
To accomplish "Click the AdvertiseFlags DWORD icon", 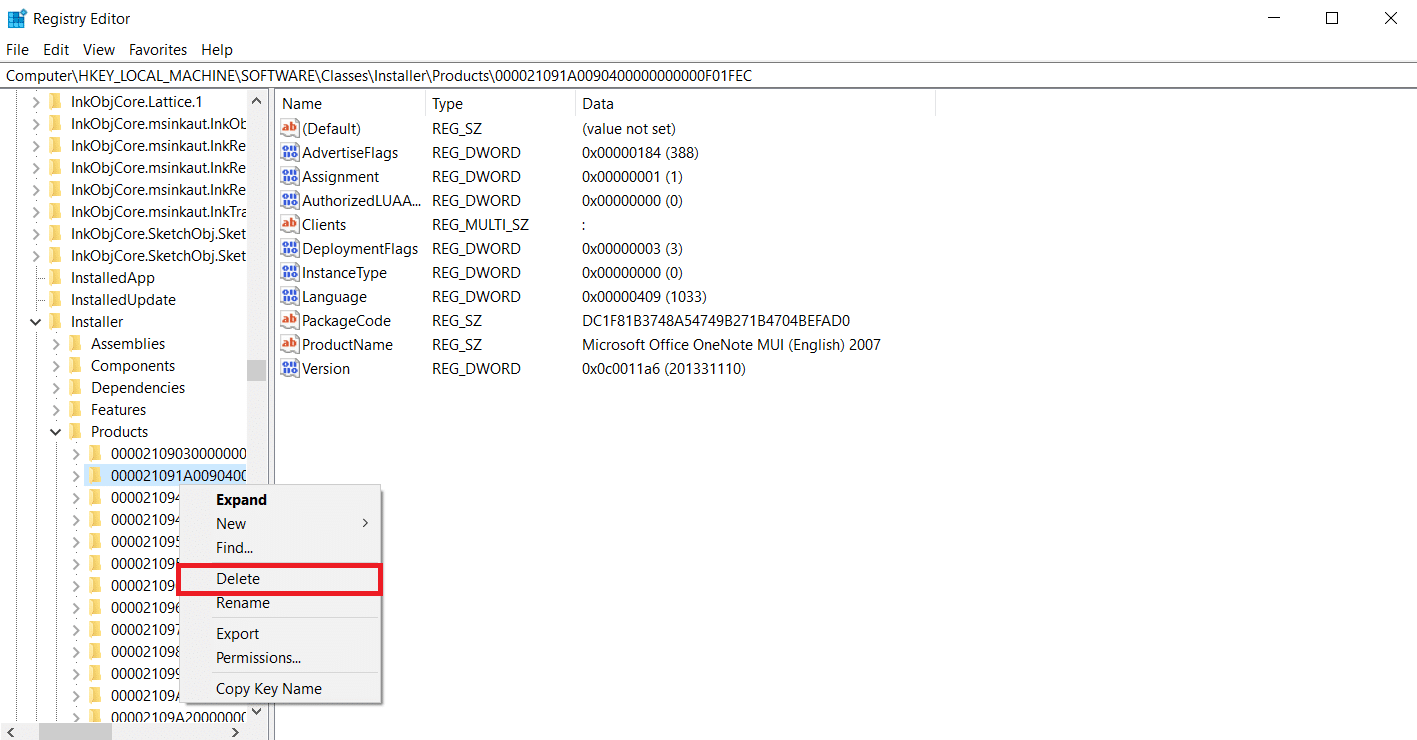I will [290, 152].
